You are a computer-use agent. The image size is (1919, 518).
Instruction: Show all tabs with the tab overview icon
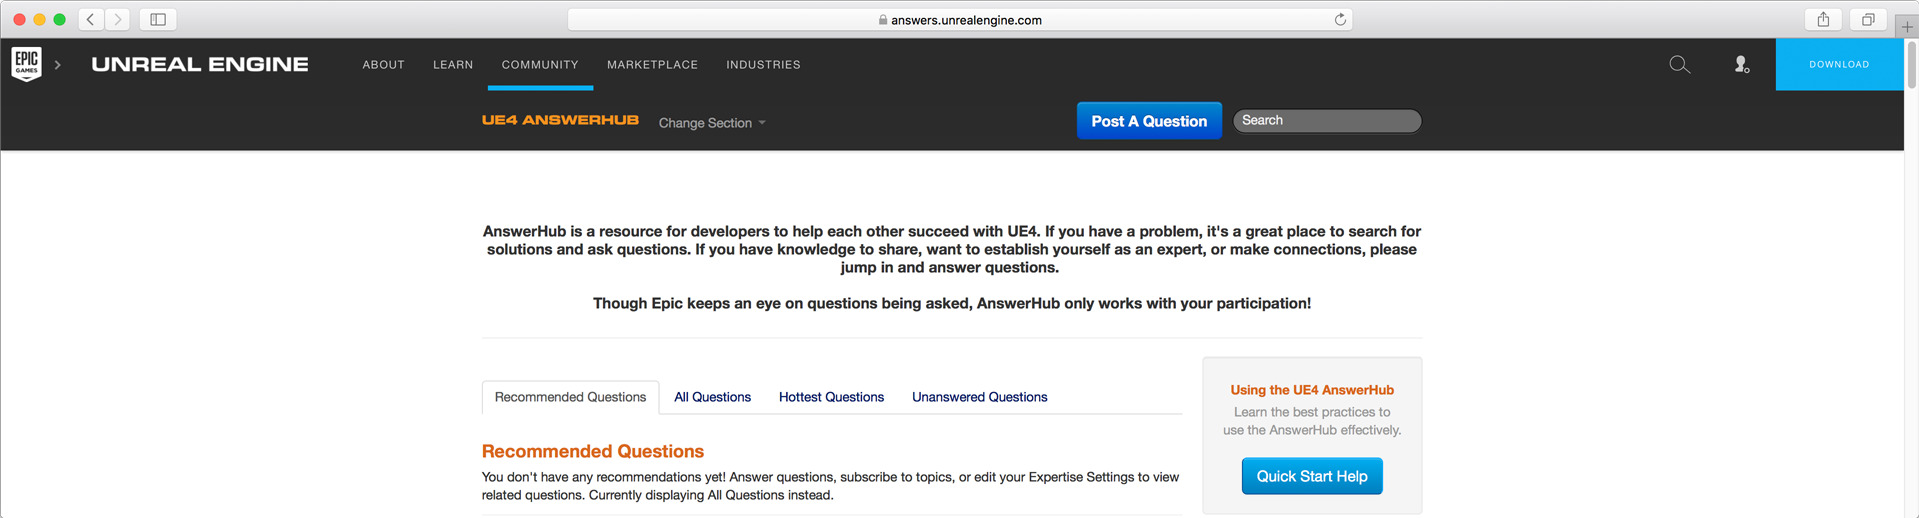tap(1868, 19)
